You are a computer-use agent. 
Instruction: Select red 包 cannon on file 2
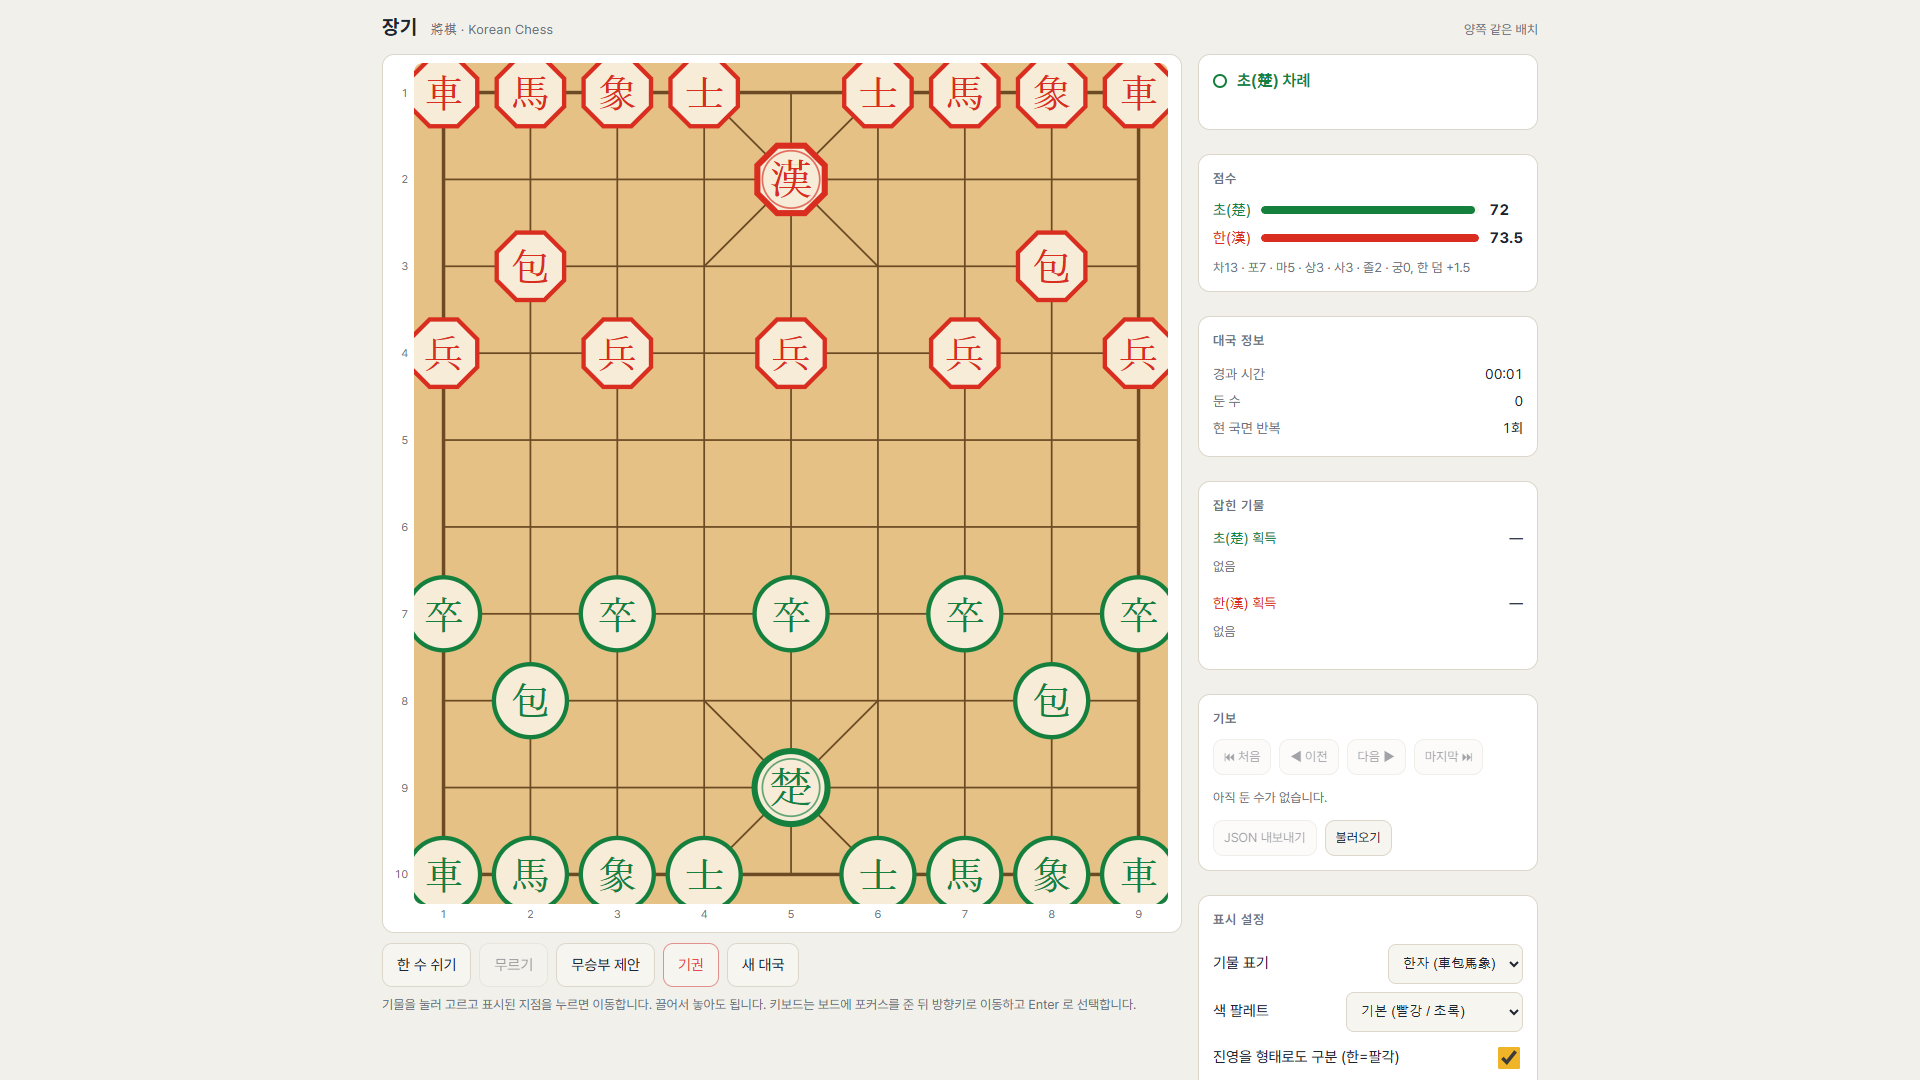(x=530, y=266)
